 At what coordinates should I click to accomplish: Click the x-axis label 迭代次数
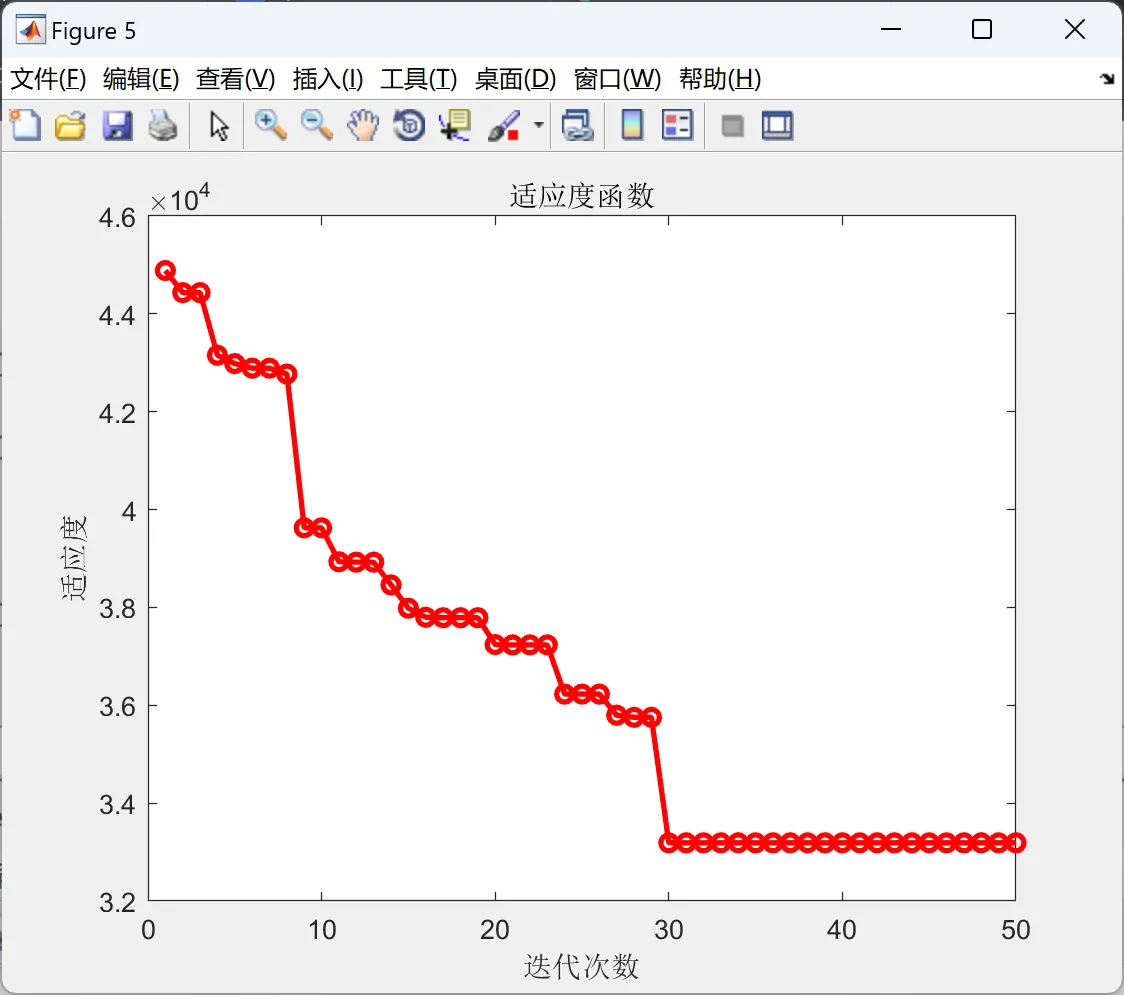click(581, 966)
